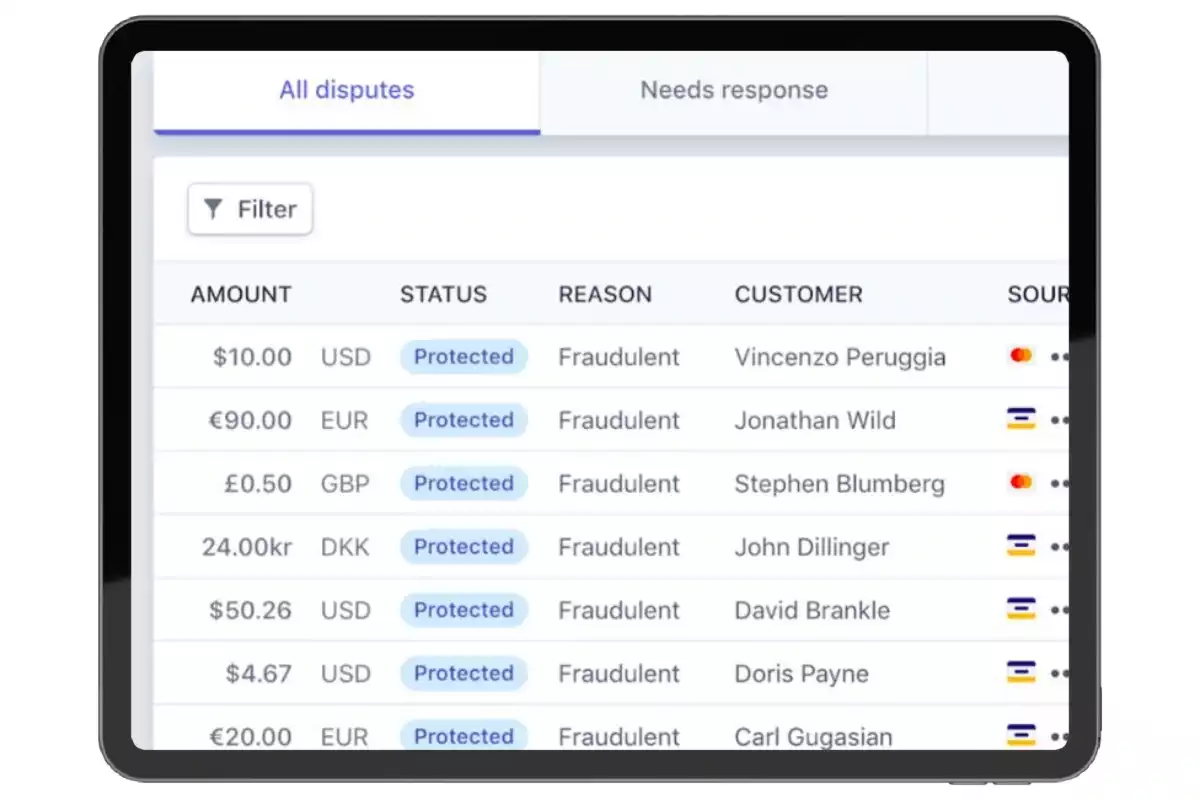Click the card source icon for Jonathan Wild
Screen dimensions: 1200x800
click(1020, 420)
